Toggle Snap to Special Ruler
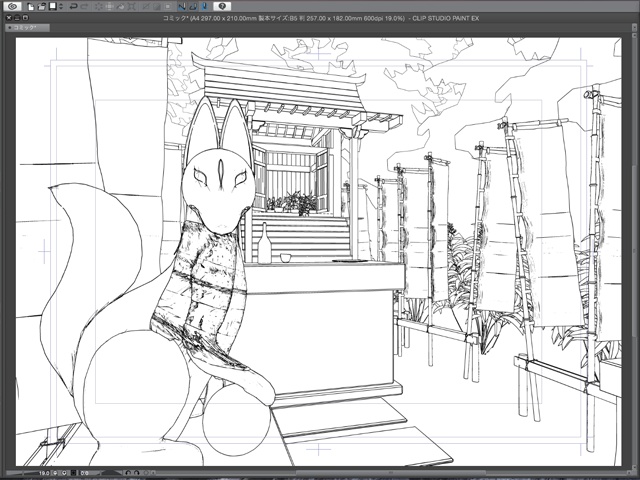This screenshot has width=640, height=480. point(193,6)
